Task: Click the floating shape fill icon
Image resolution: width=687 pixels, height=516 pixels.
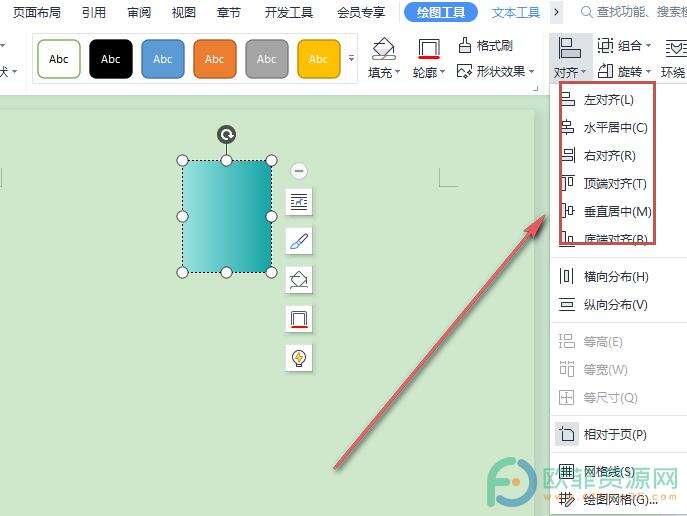Action: [299, 279]
